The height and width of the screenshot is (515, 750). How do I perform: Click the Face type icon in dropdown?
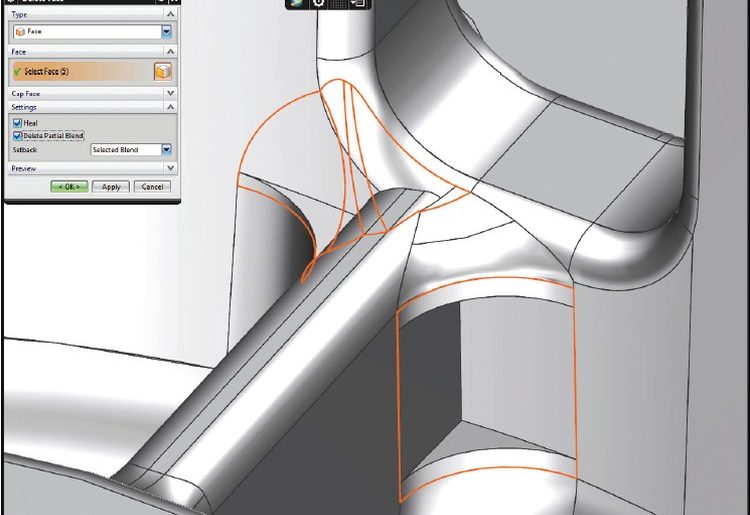[x=19, y=32]
